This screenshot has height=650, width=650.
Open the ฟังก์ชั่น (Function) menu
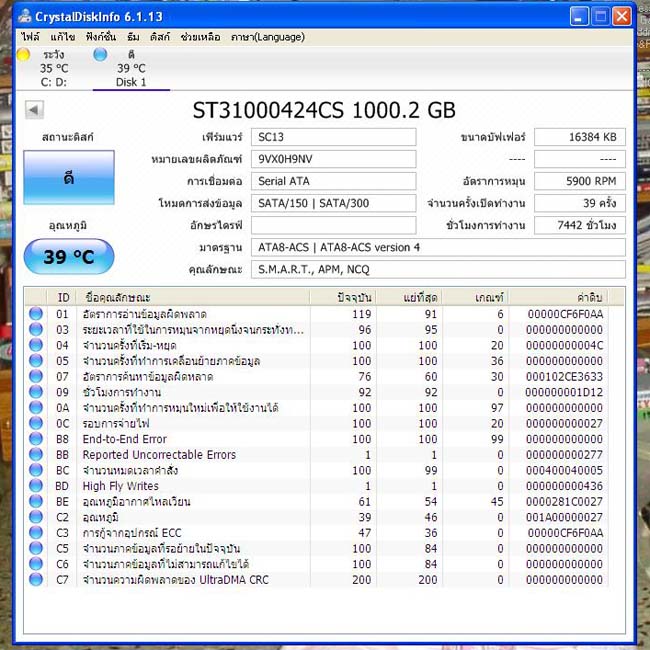[101, 37]
